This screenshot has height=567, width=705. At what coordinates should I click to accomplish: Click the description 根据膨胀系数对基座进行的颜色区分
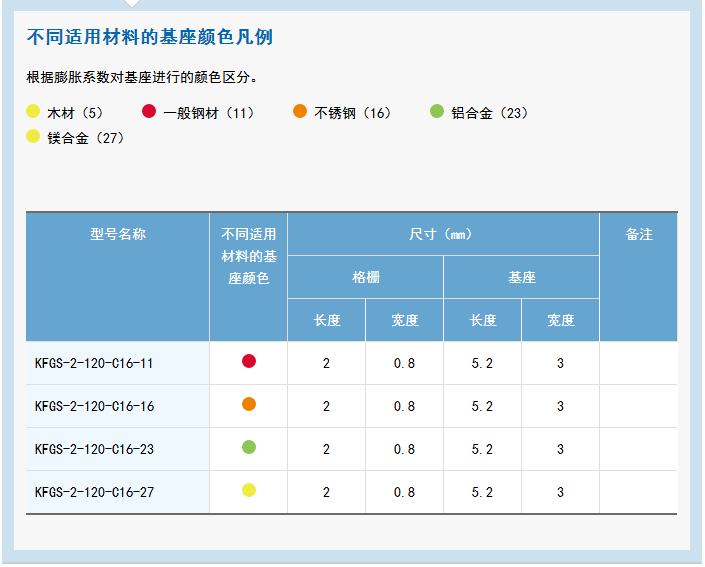[142, 77]
